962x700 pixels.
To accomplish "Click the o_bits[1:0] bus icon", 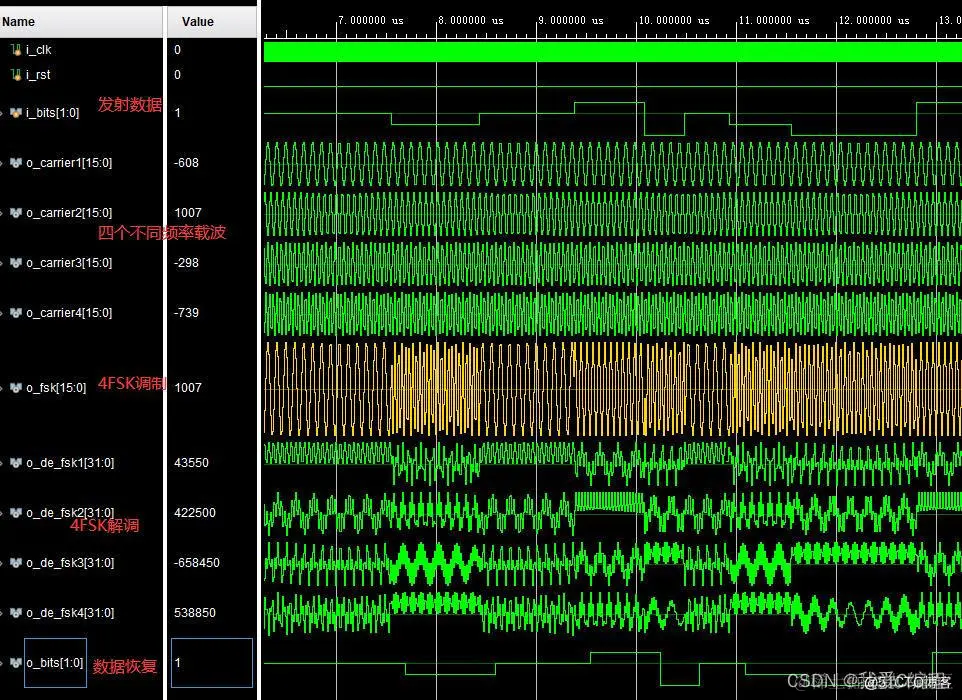I will click(16, 663).
